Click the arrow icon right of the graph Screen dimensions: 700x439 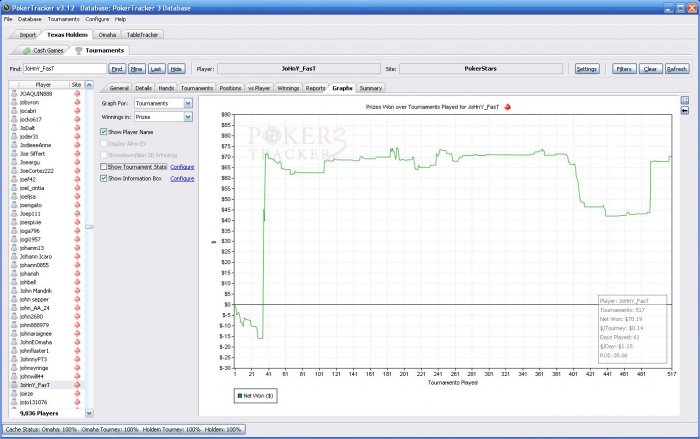pos(684,111)
